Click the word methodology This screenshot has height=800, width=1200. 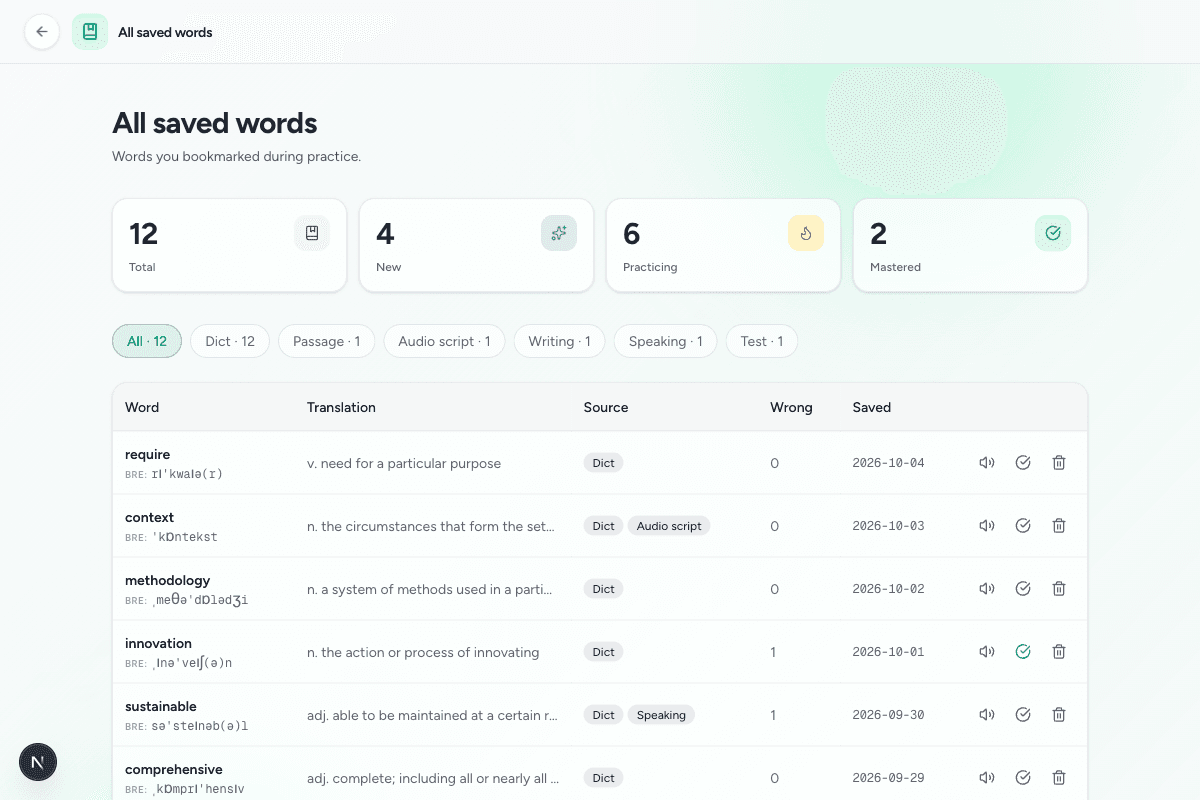[x=167, y=581]
